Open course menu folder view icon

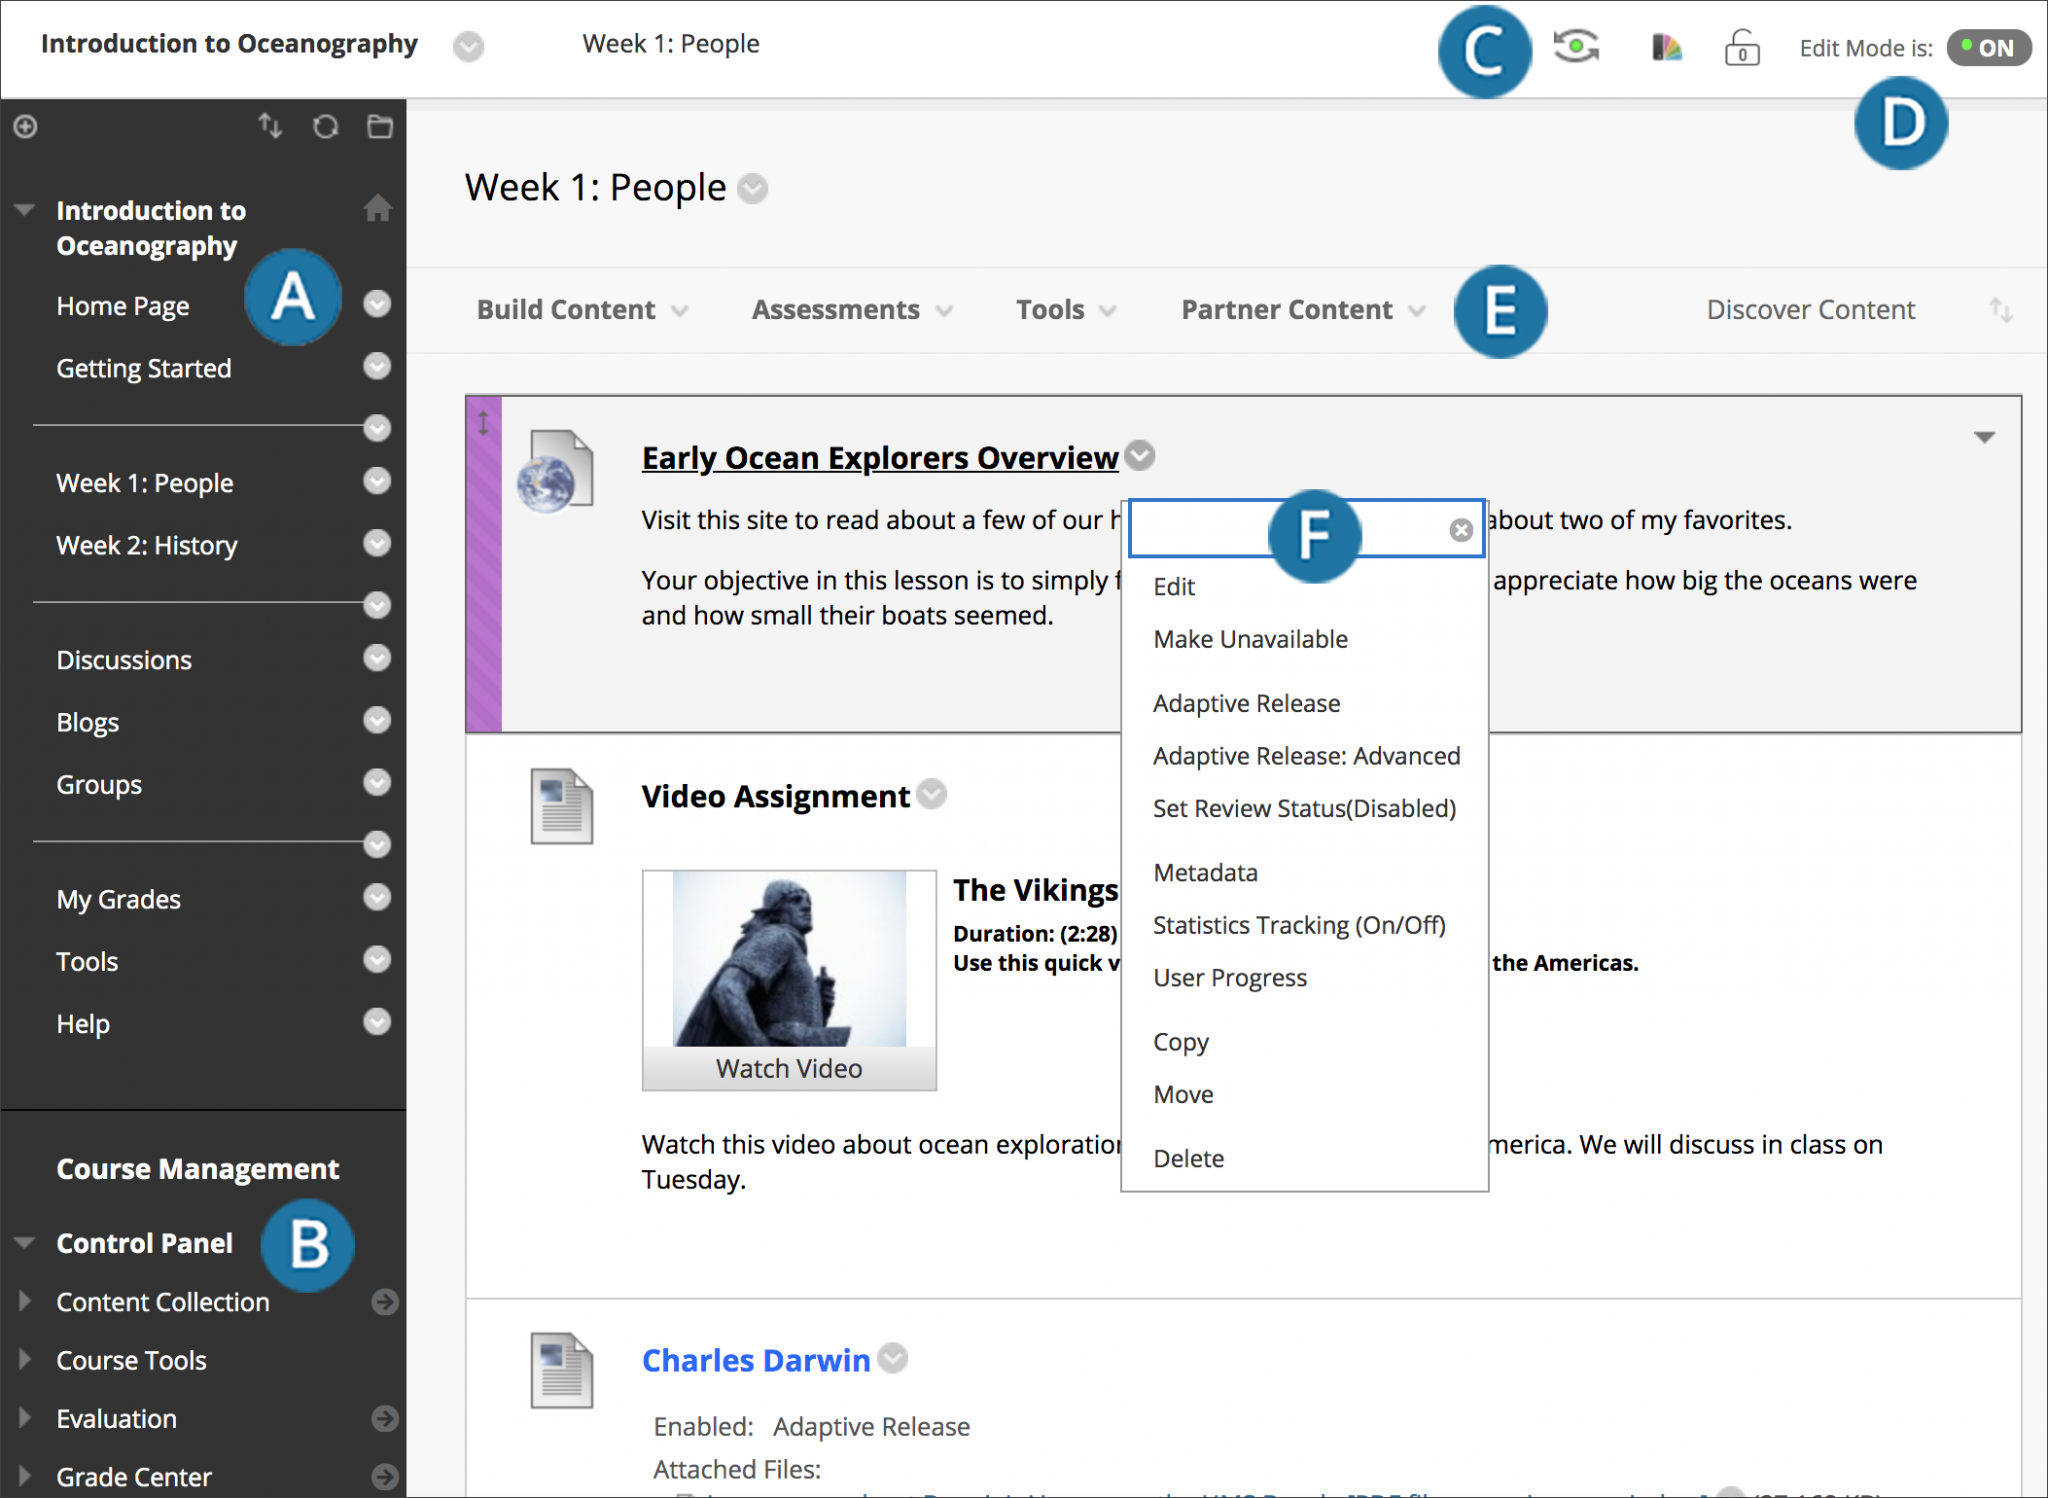tap(380, 126)
